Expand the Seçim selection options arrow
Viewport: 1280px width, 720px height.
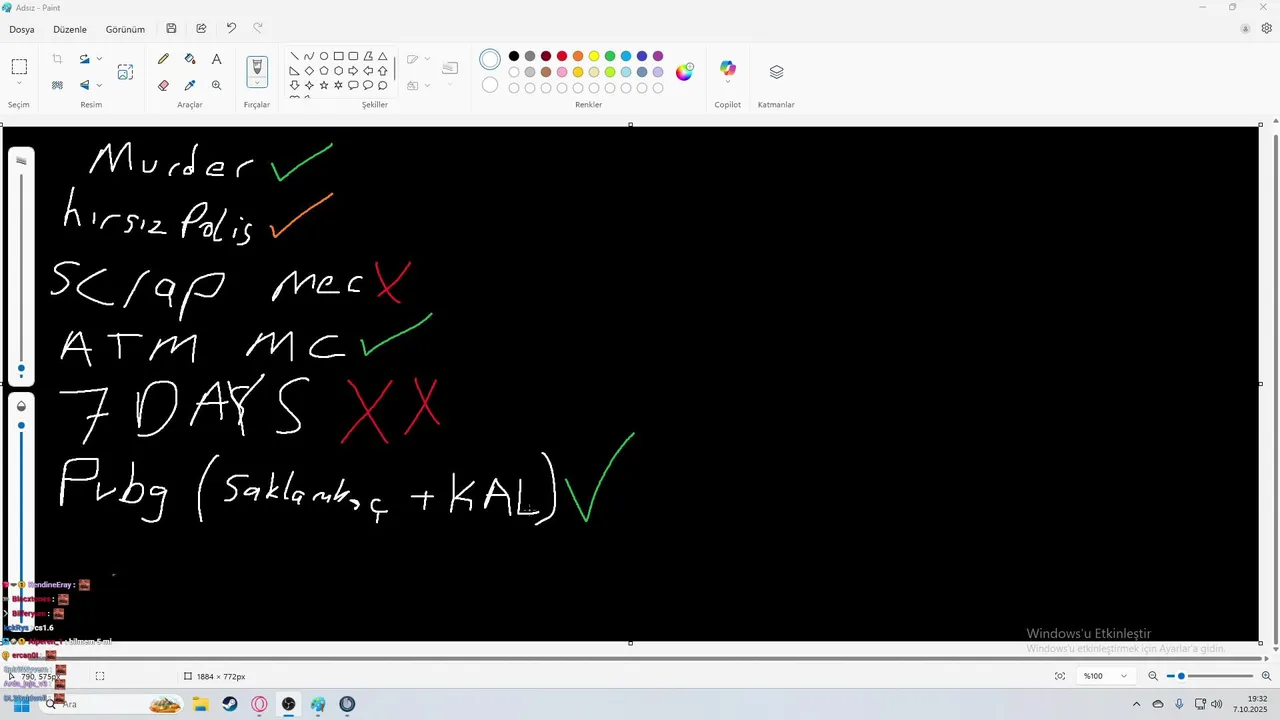pos(19,85)
